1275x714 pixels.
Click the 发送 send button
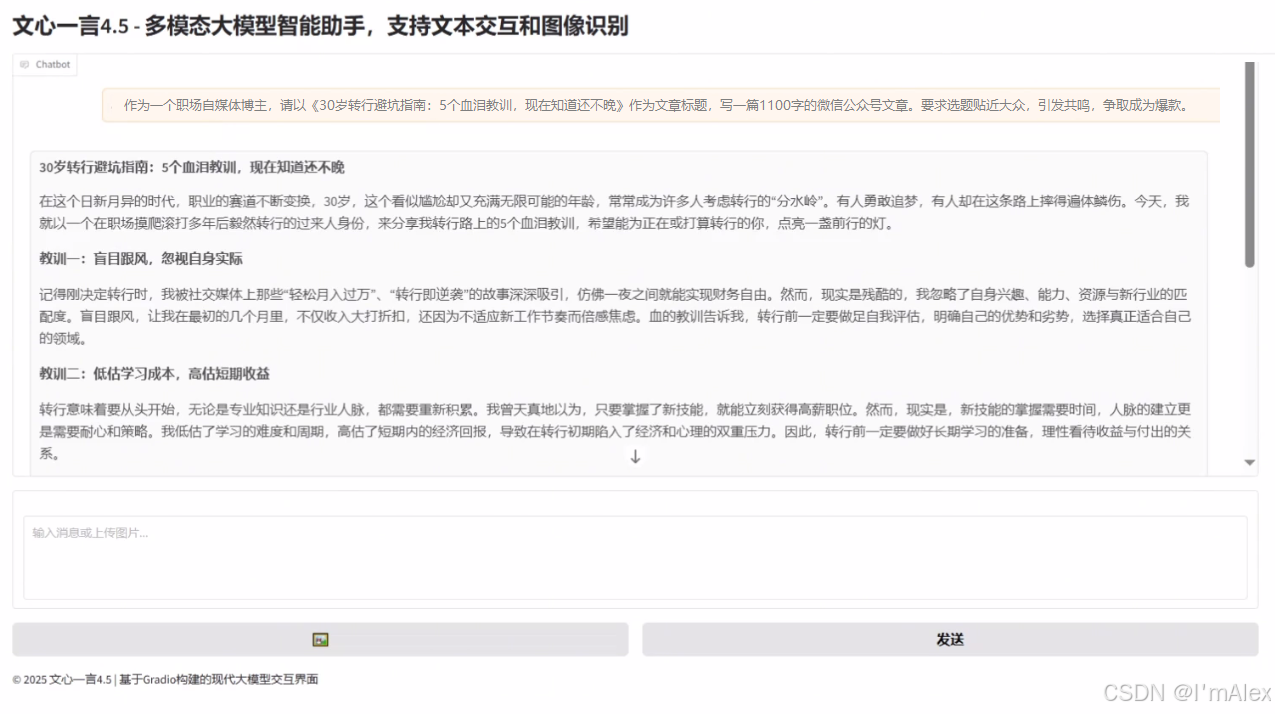pos(950,639)
